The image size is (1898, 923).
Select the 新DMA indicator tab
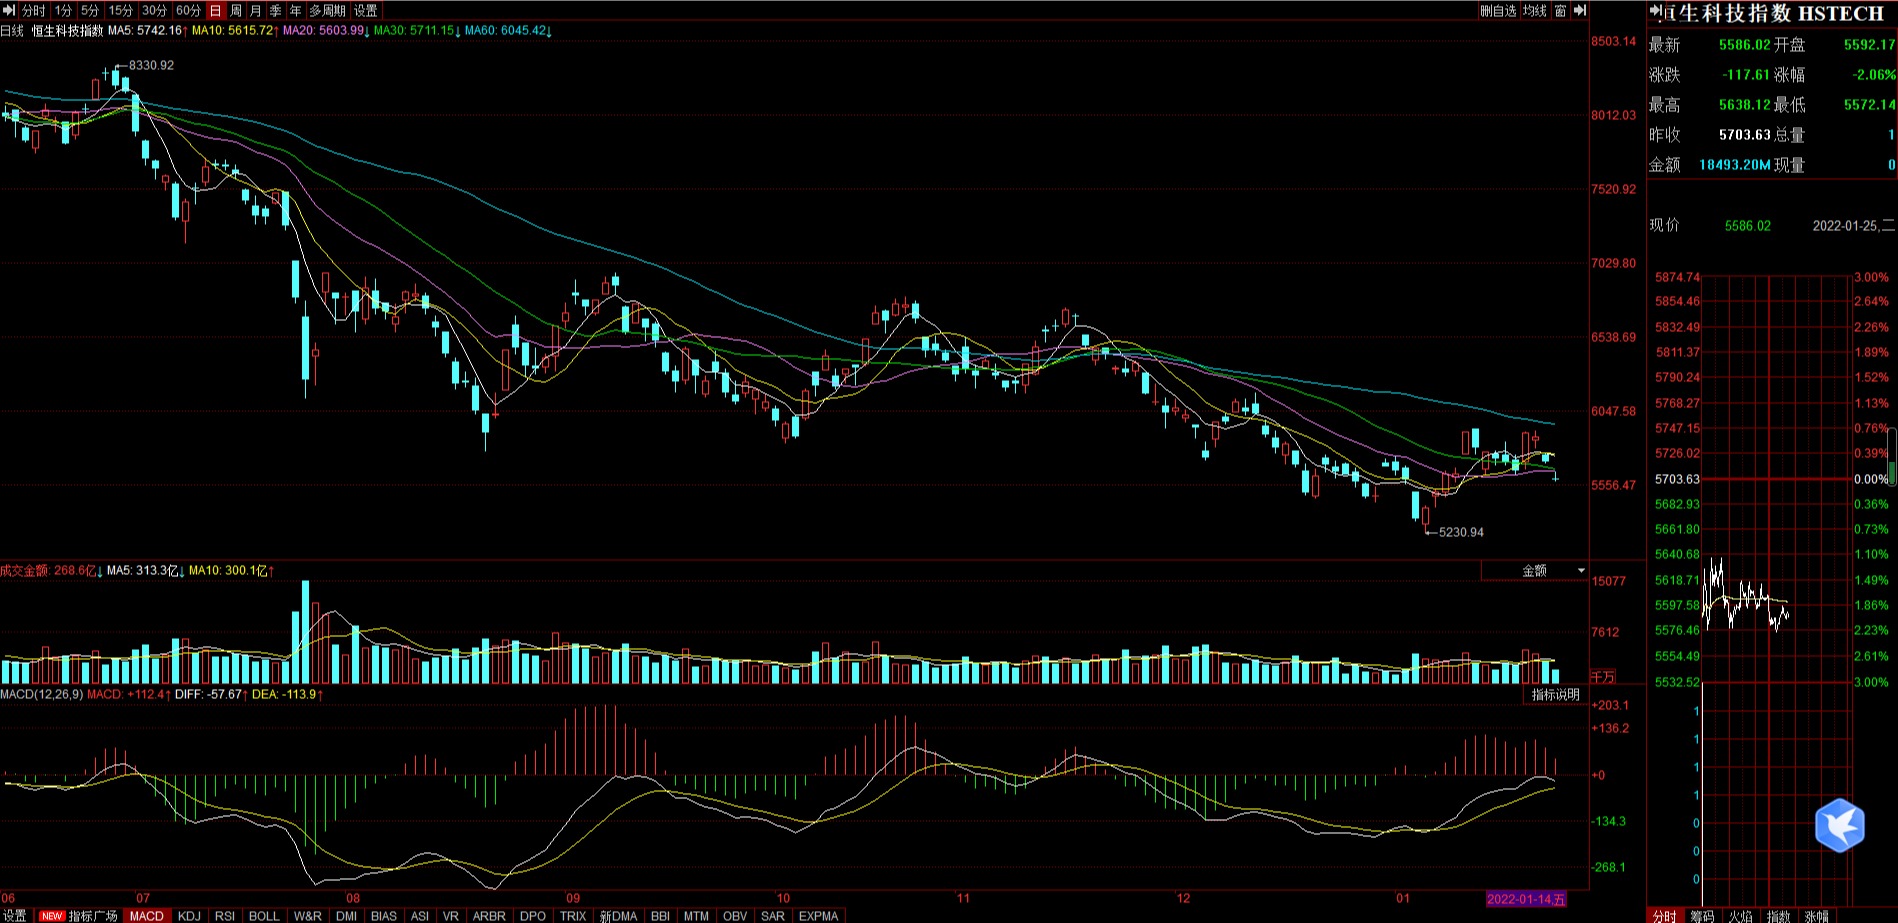coord(618,916)
